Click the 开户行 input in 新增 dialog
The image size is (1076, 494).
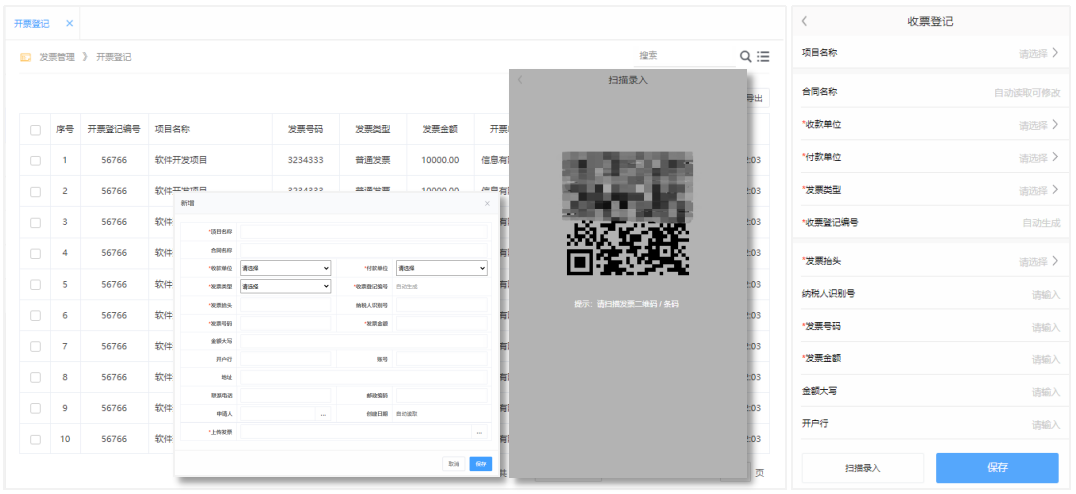(285, 359)
